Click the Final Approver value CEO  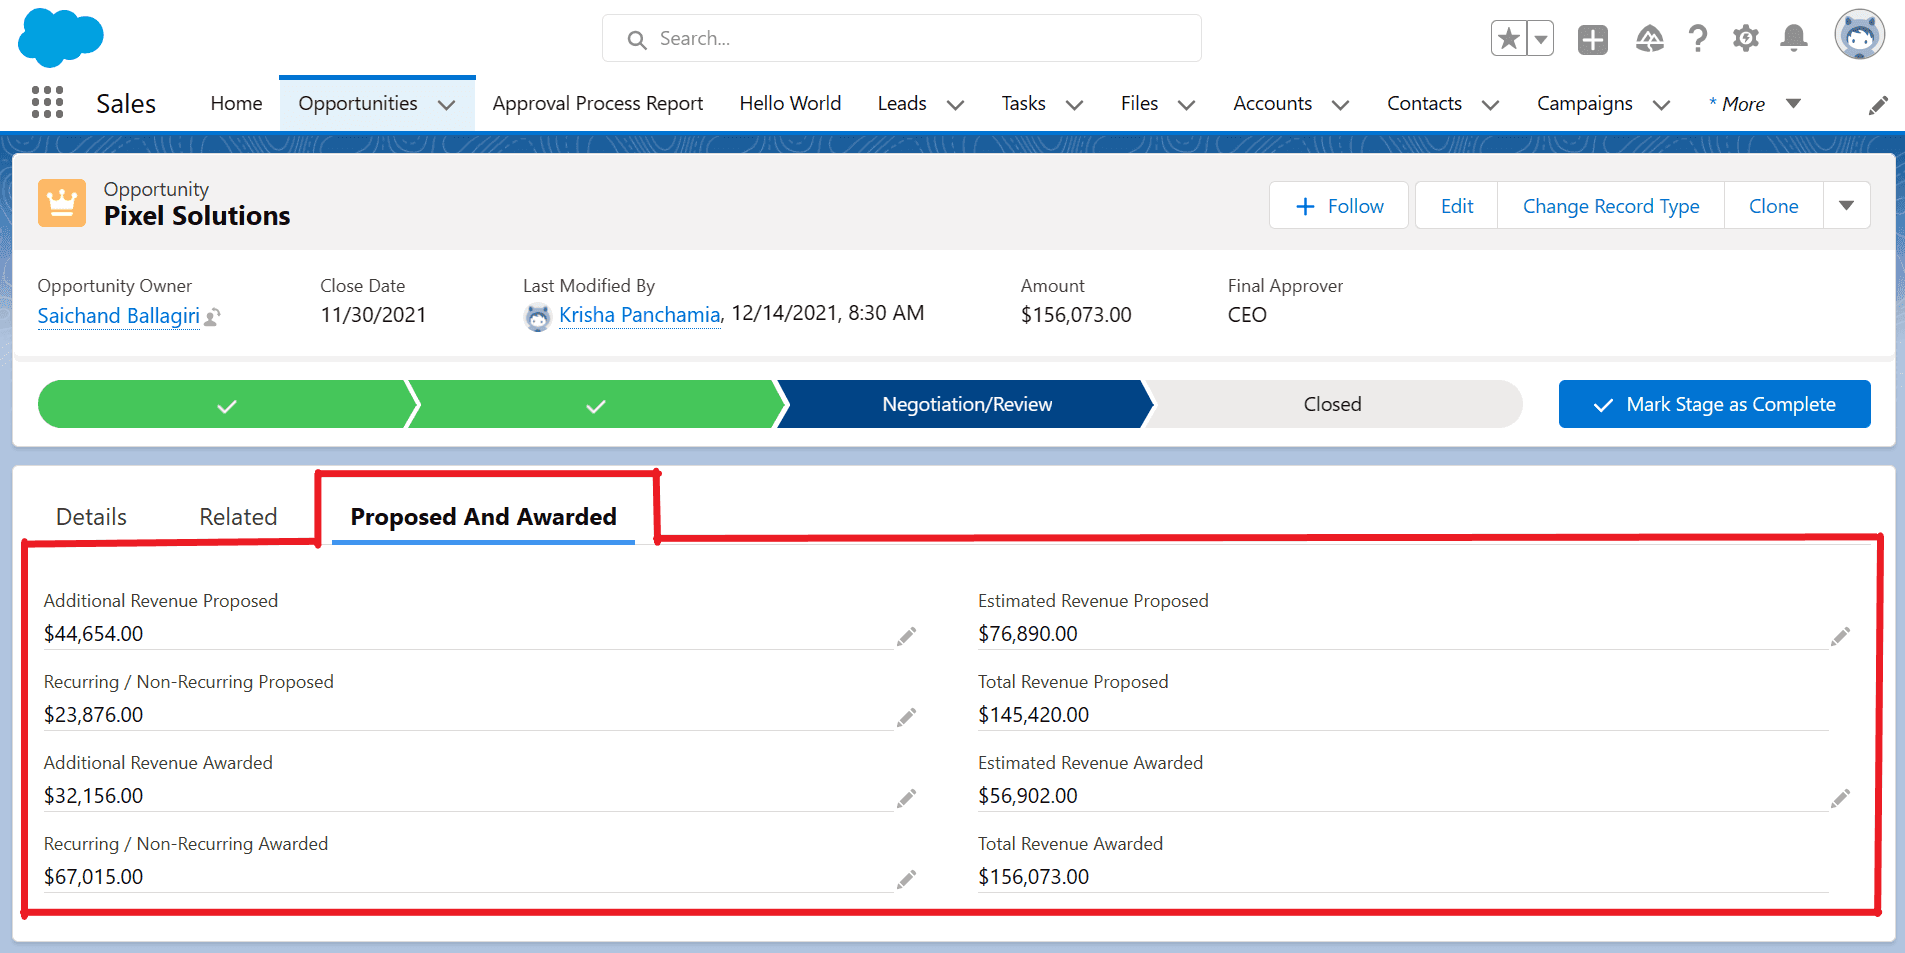(x=1247, y=315)
